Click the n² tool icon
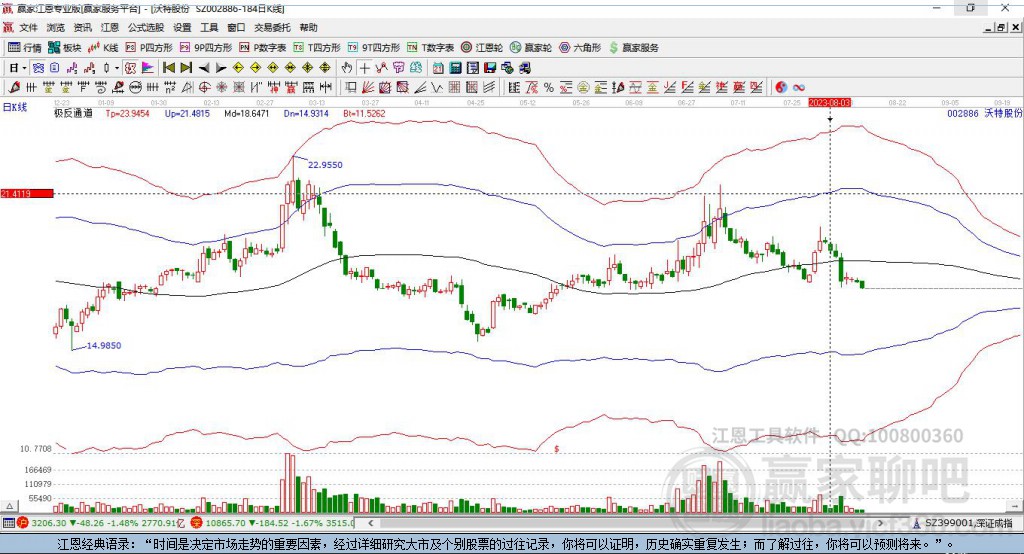 [170, 88]
